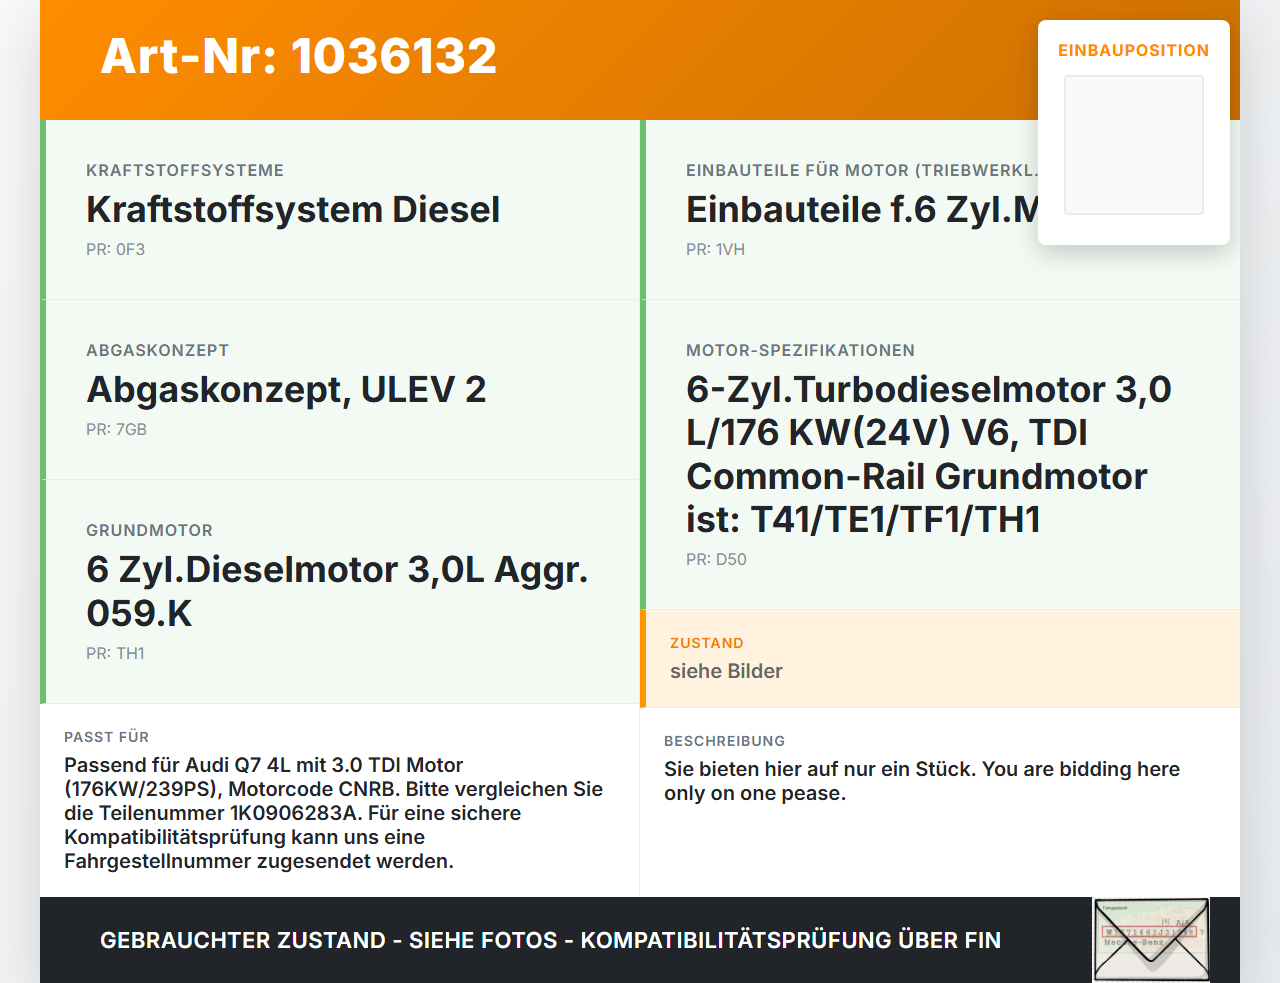Image resolution: width=1280 pixels, height=983 pixels.
Task: Click the Einbauteile f.6 Zyl. title
Action: coord(862,209)
